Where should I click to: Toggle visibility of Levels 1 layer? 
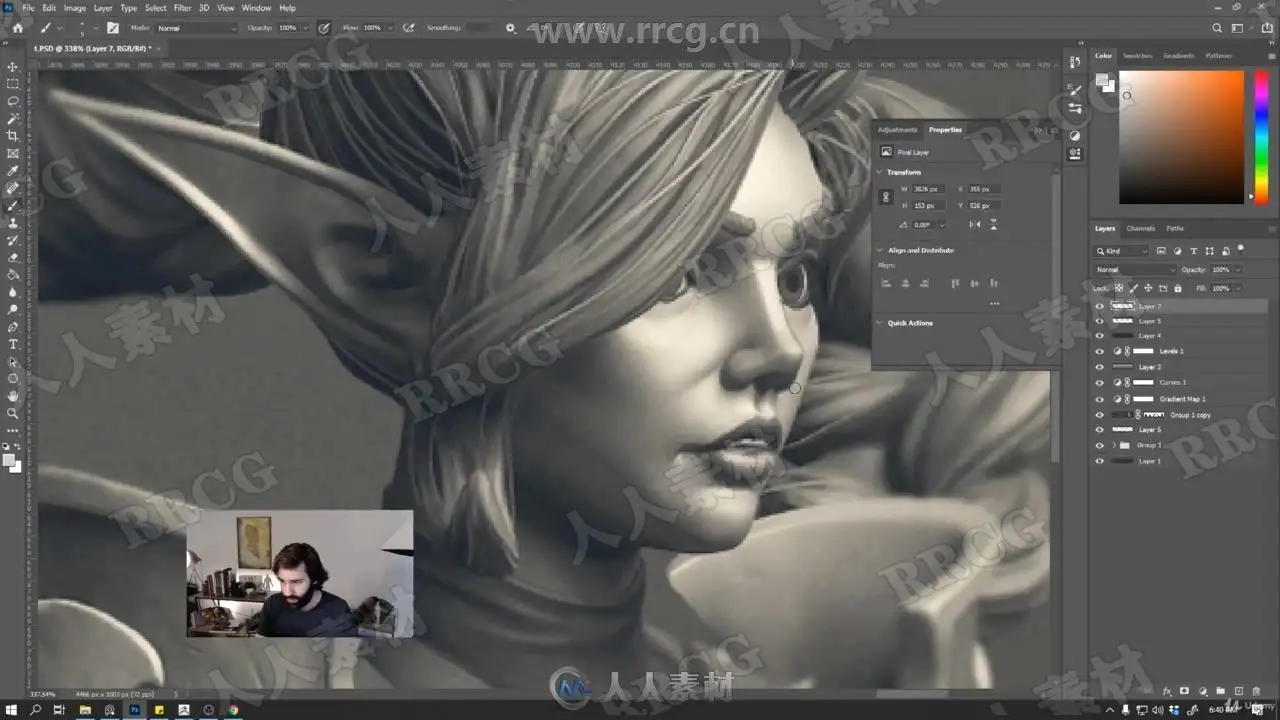tap(1100, 351)
